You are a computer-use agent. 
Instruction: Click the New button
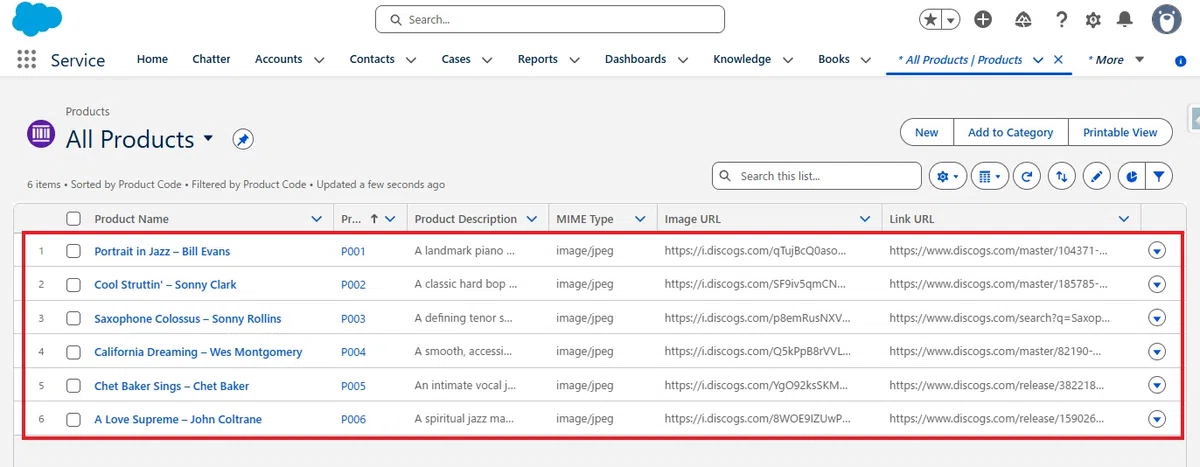pyautogui.click(x=927, y=132)
